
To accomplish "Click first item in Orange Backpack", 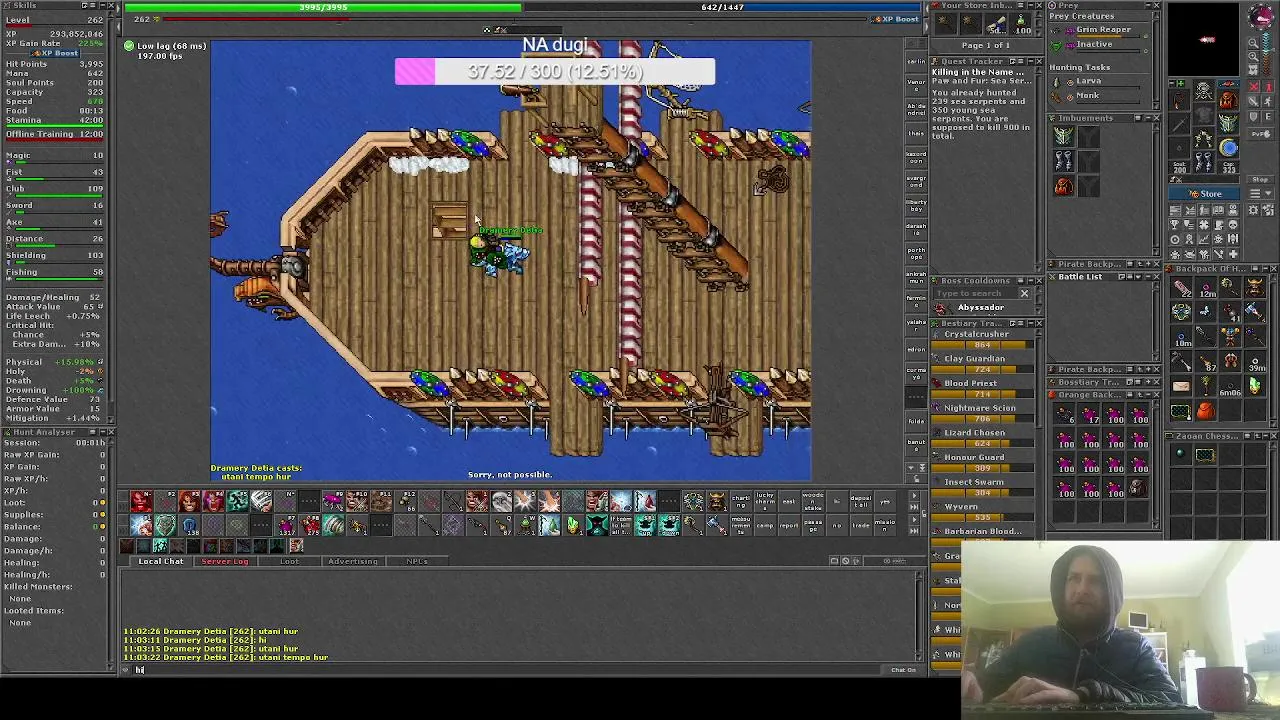I will tap(1064, 413).
